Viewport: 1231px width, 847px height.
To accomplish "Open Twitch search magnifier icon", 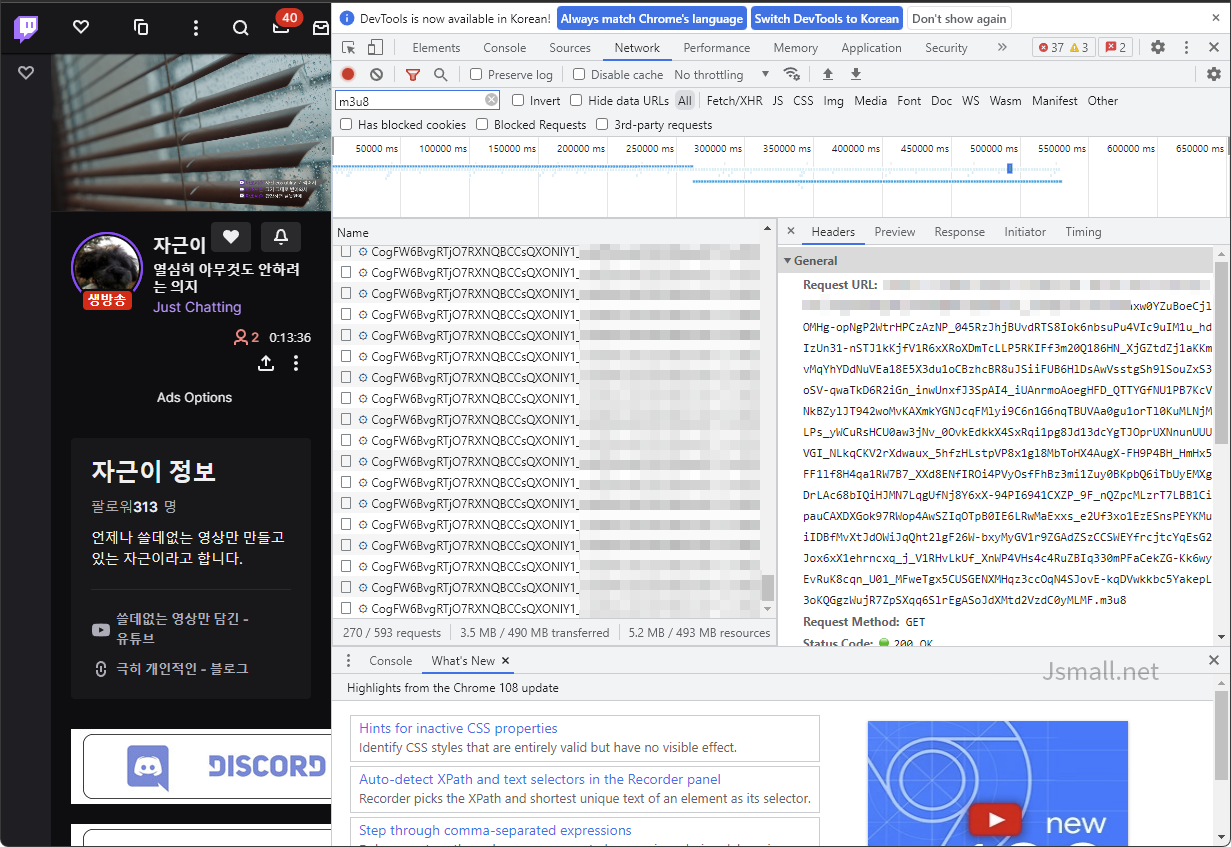I will 240,28.
